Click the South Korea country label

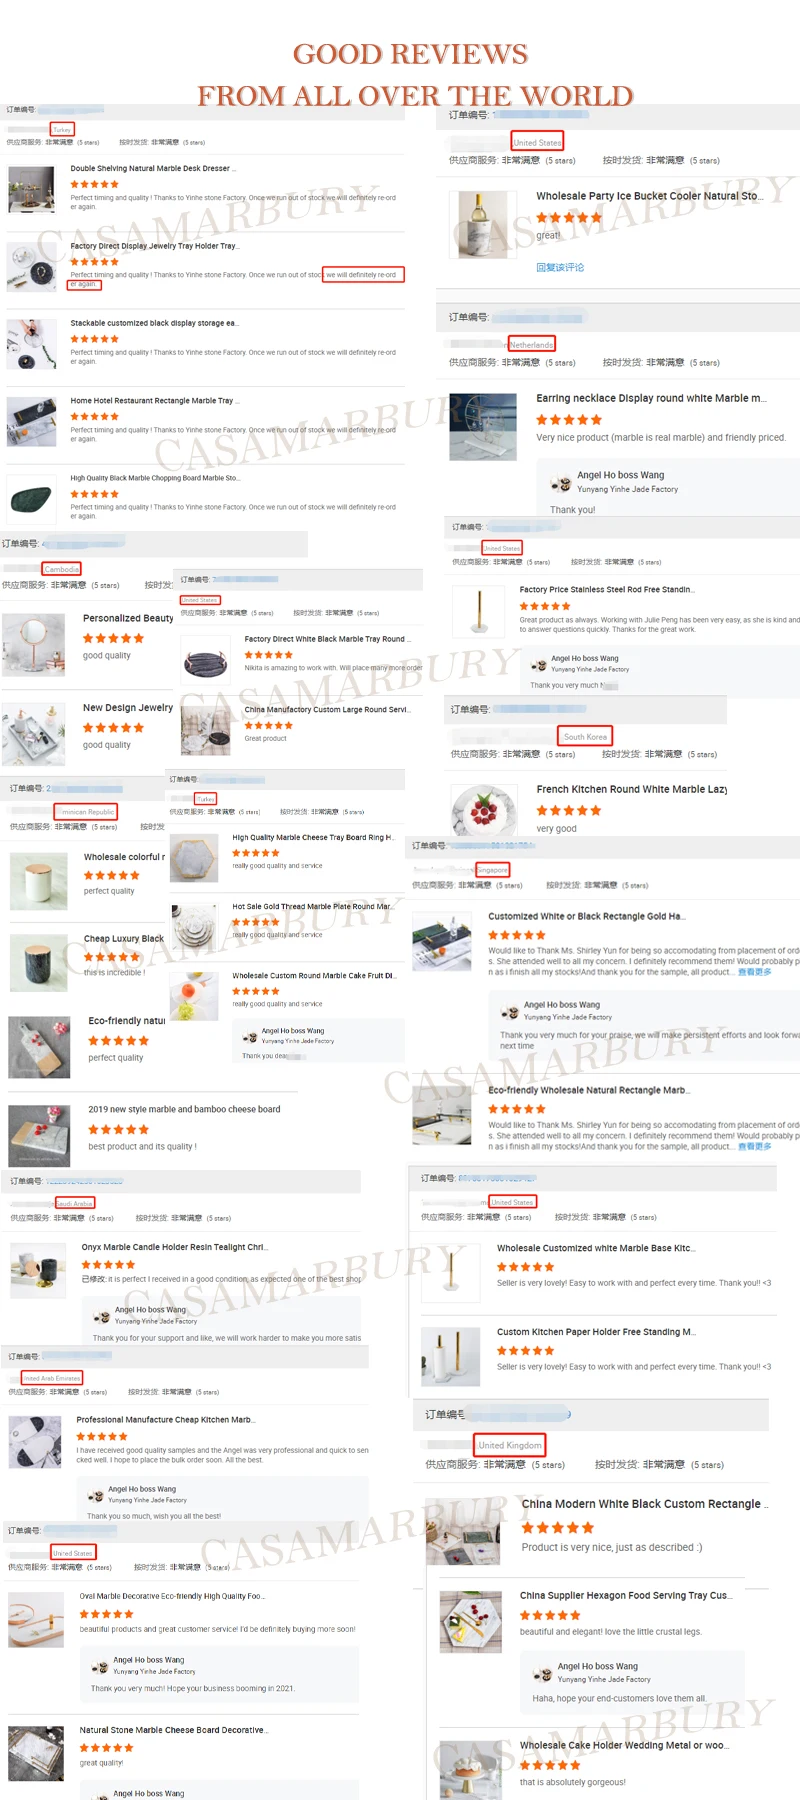pos(586,737)
